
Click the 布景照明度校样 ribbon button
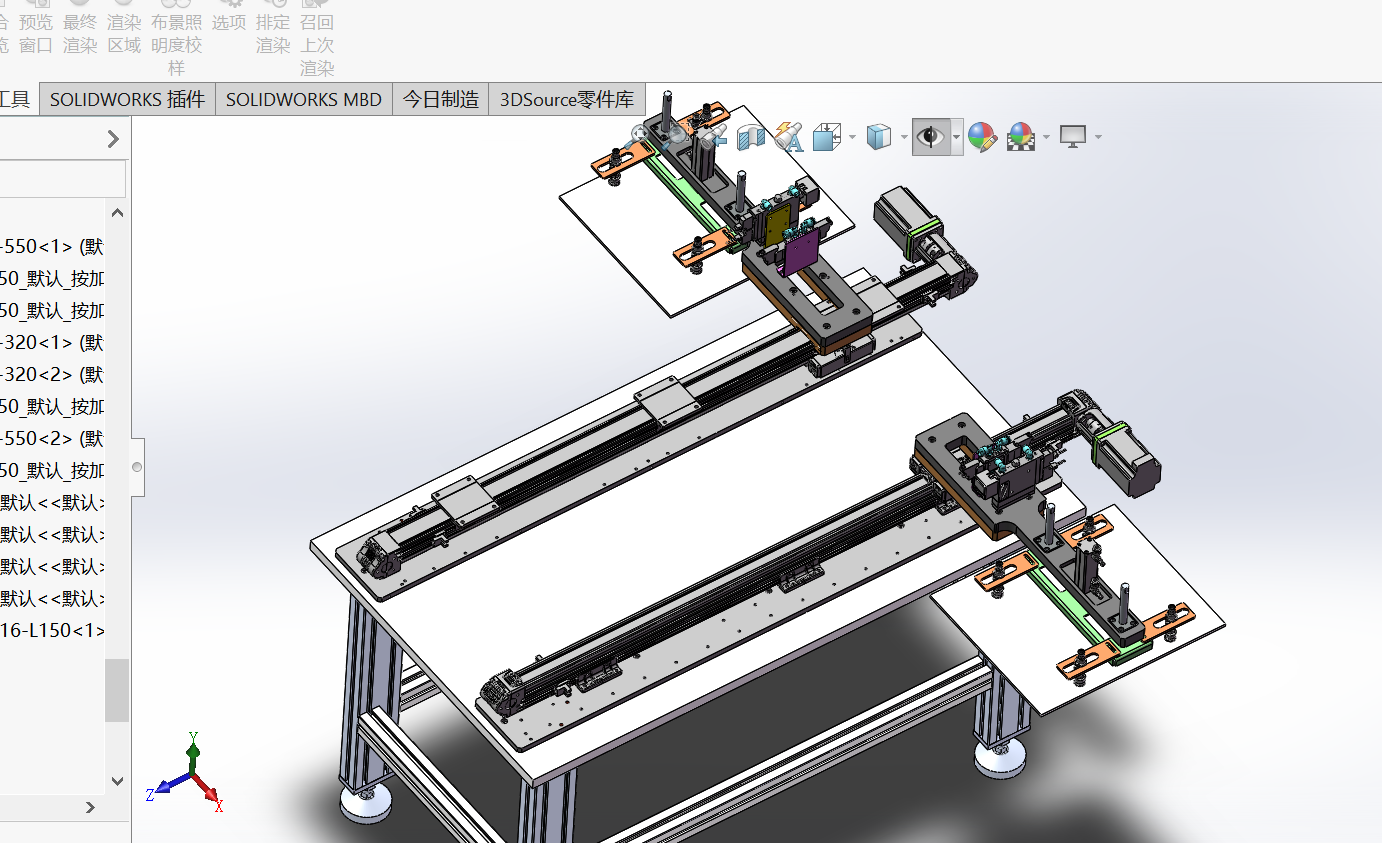(176, 38)
